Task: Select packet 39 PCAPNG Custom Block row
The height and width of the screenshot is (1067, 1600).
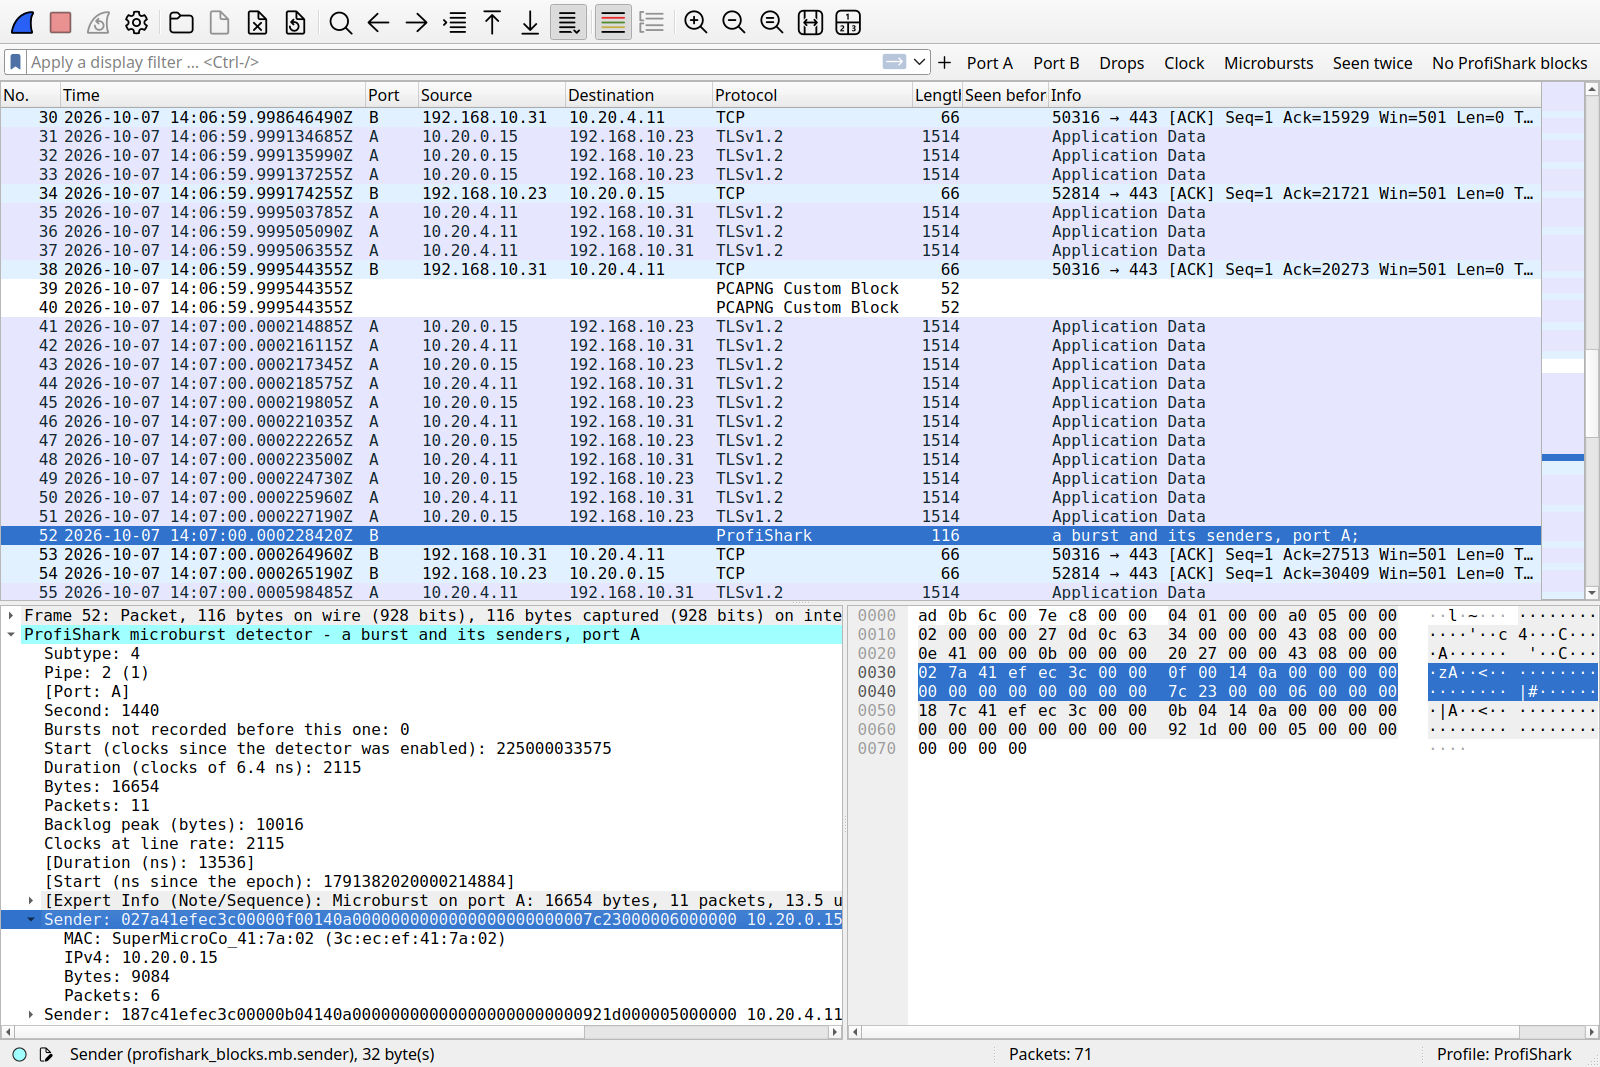Action: coord(770,289)
